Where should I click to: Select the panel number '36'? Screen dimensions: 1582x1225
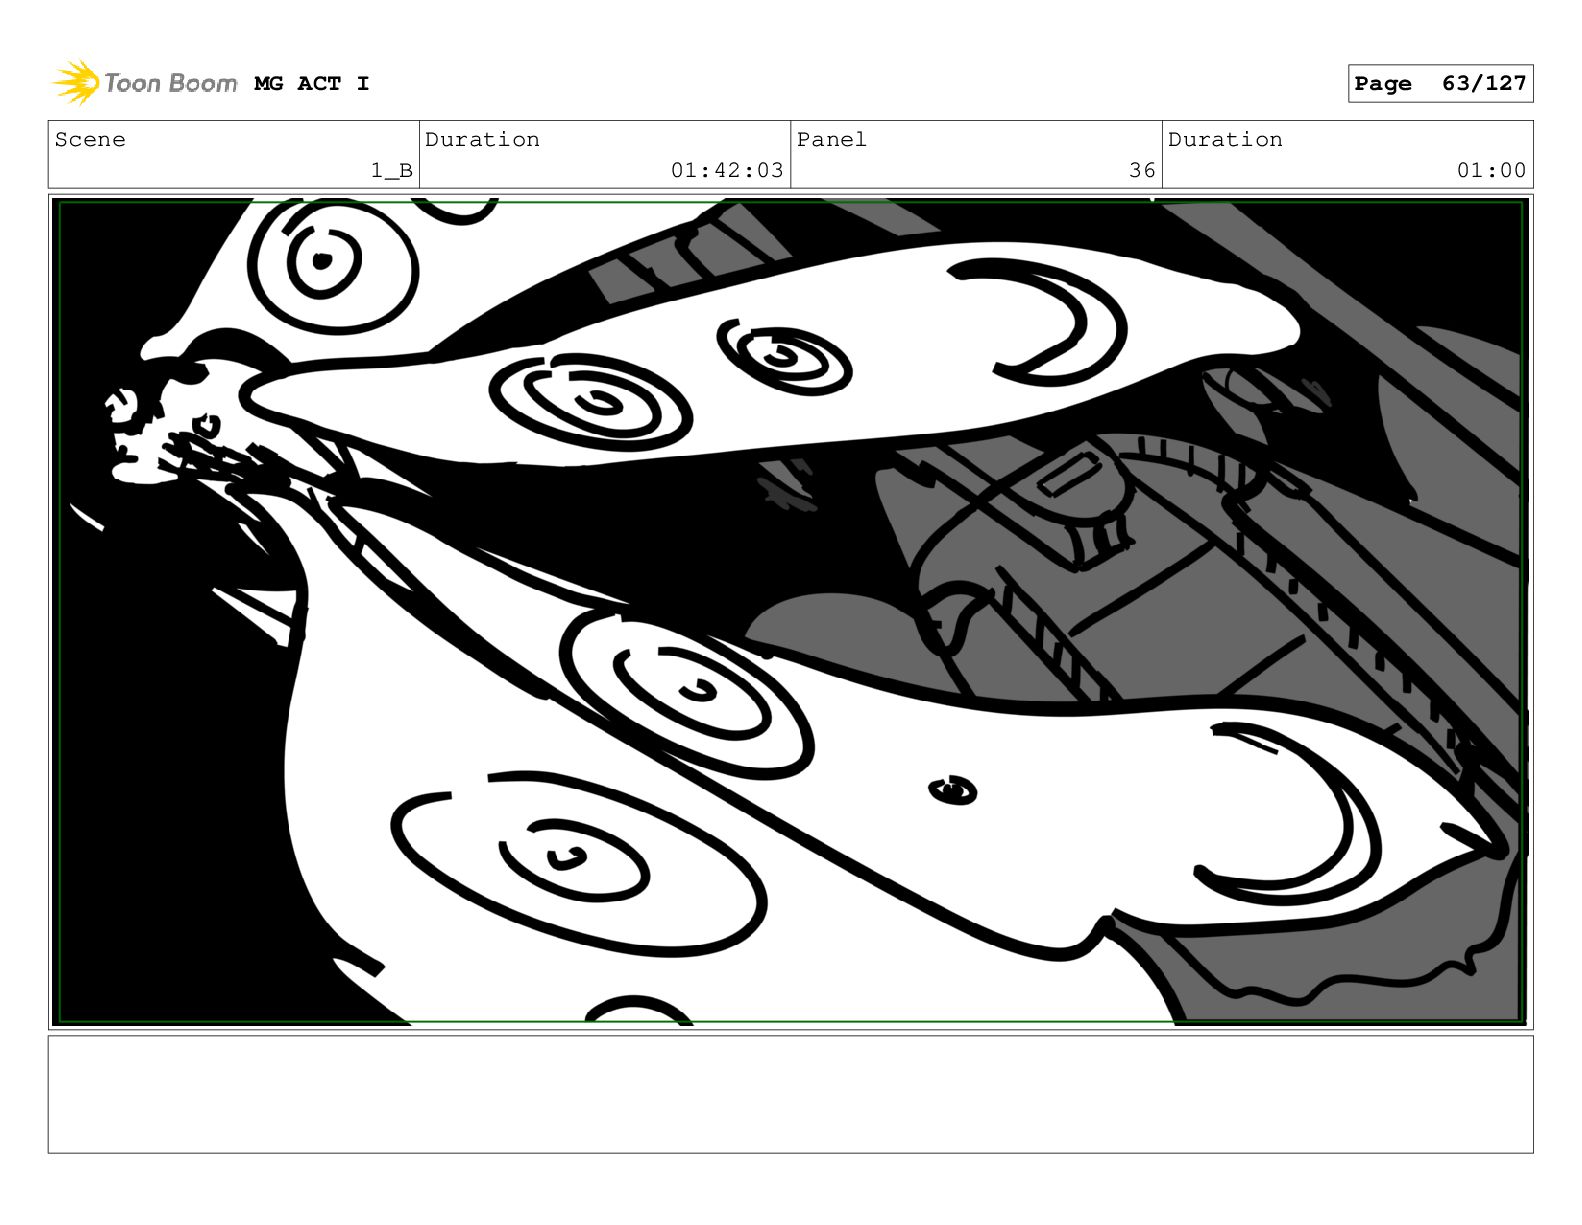pos(1142,171)
